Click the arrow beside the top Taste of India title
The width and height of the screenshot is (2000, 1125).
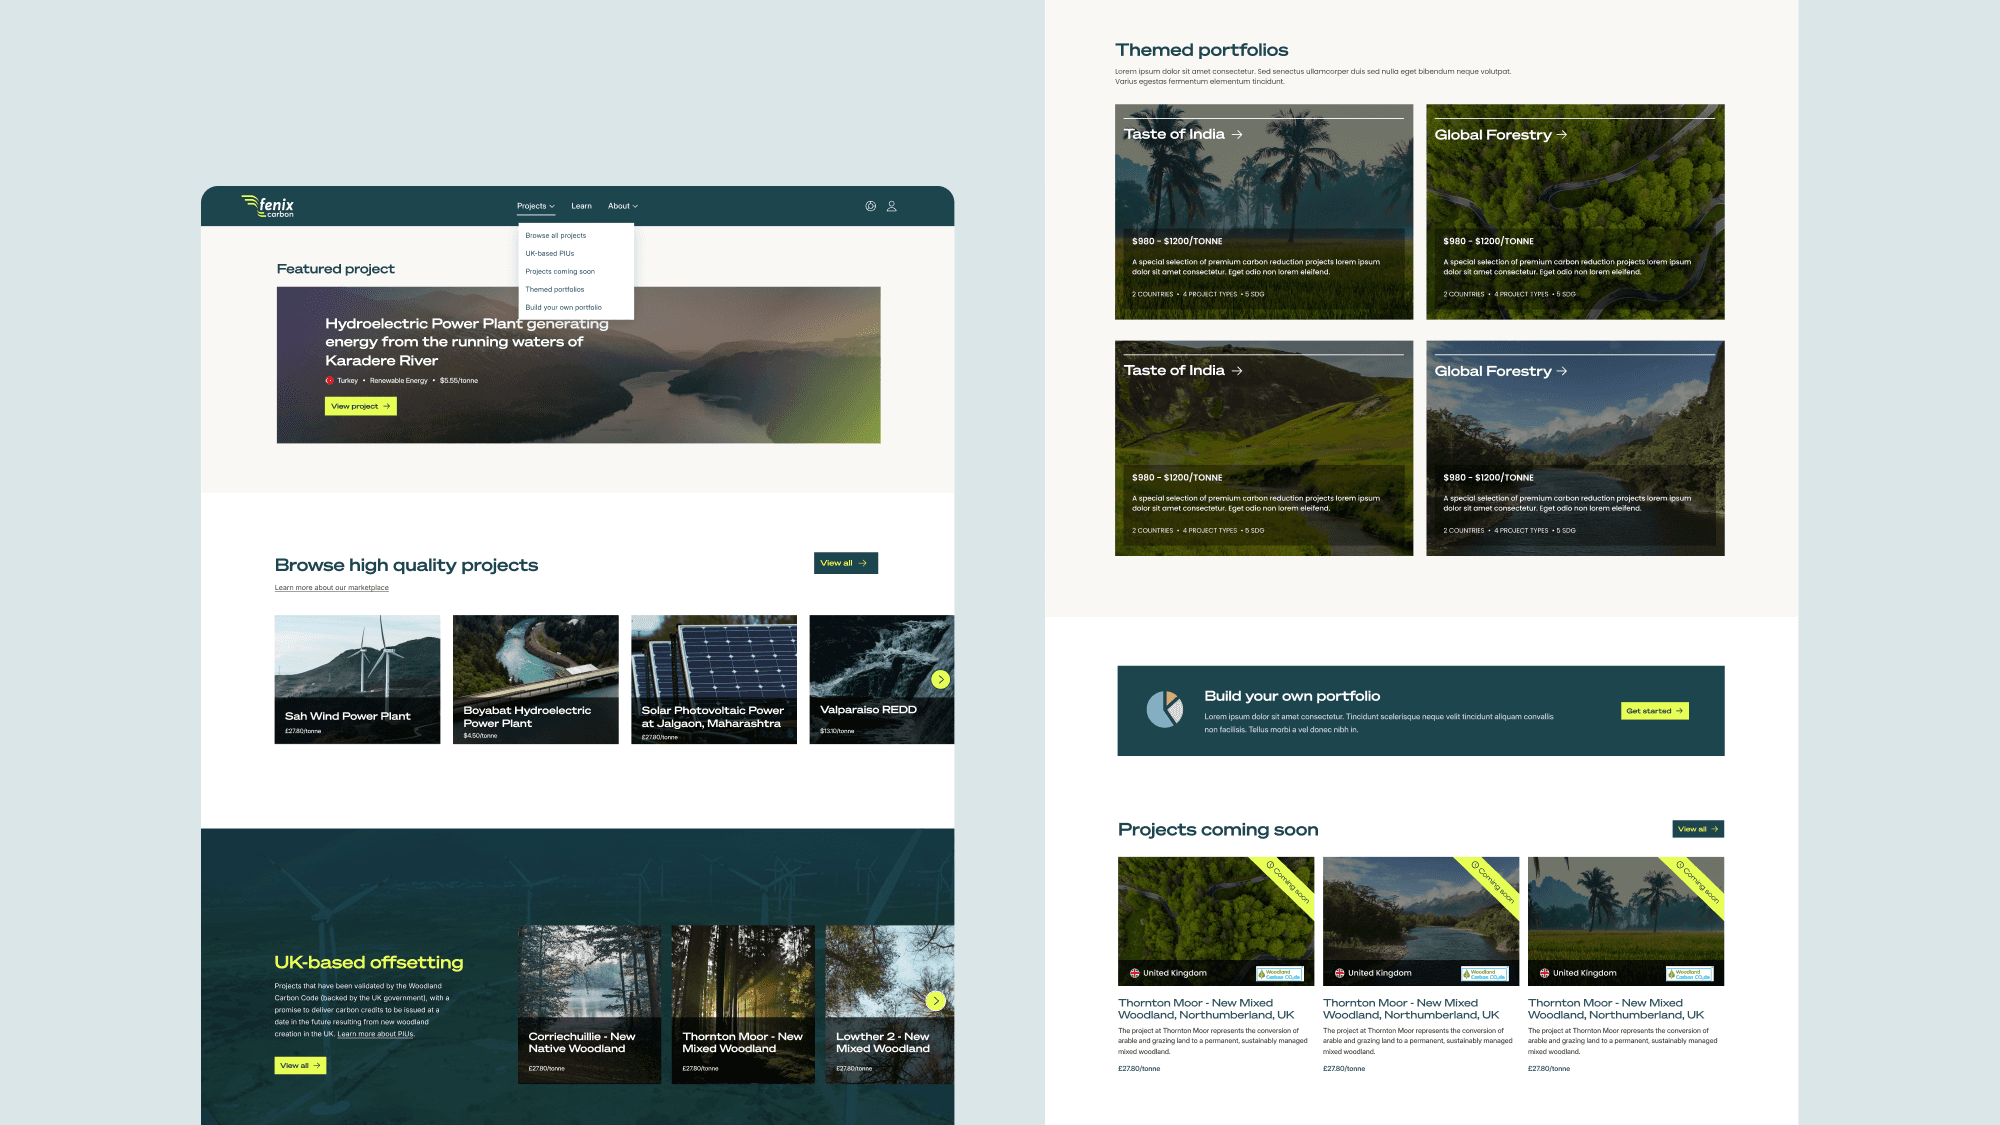pyautogui.click(x=1237, y=134)
